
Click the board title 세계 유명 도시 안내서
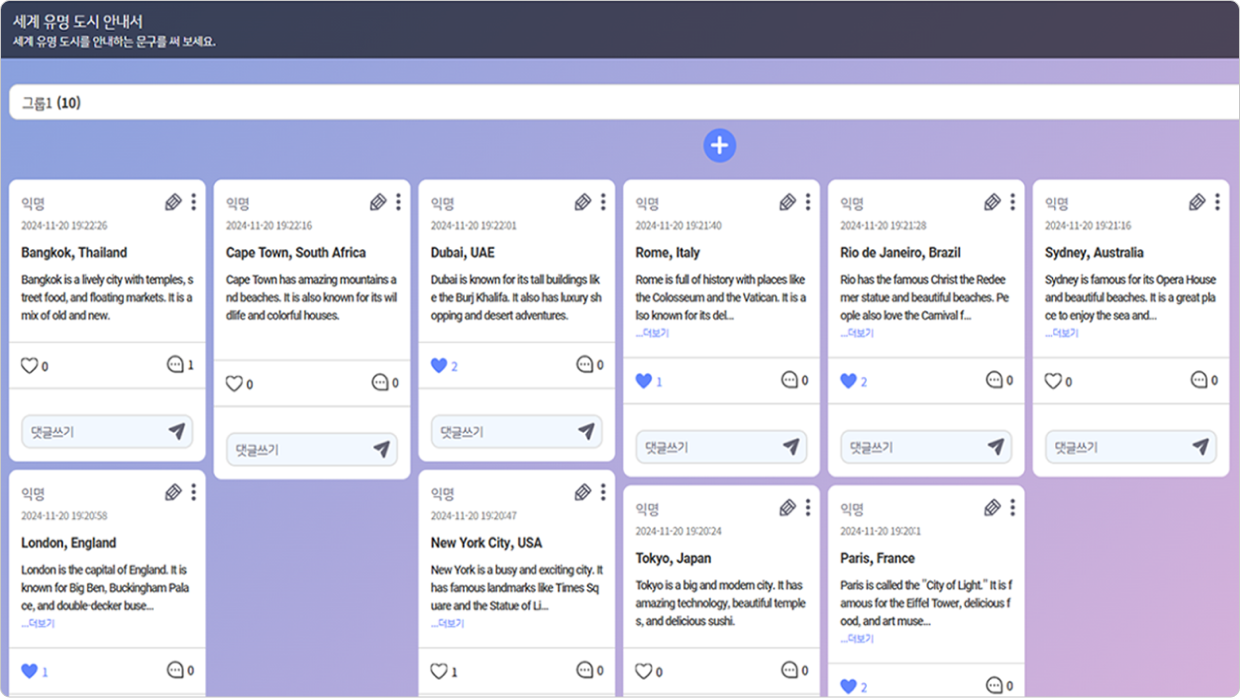77,21
